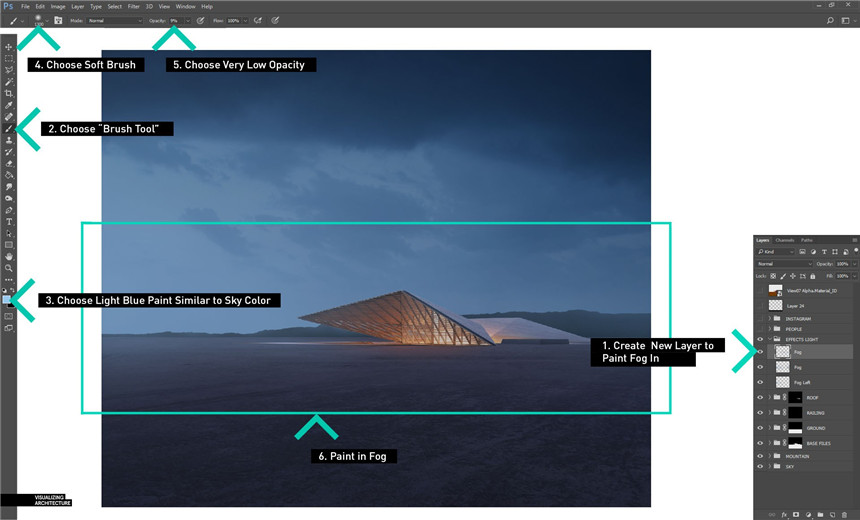The width and height of the screenshot is (860, 520).
Task: Click the light blue foreground color swatch
Action: click(7, 299)
